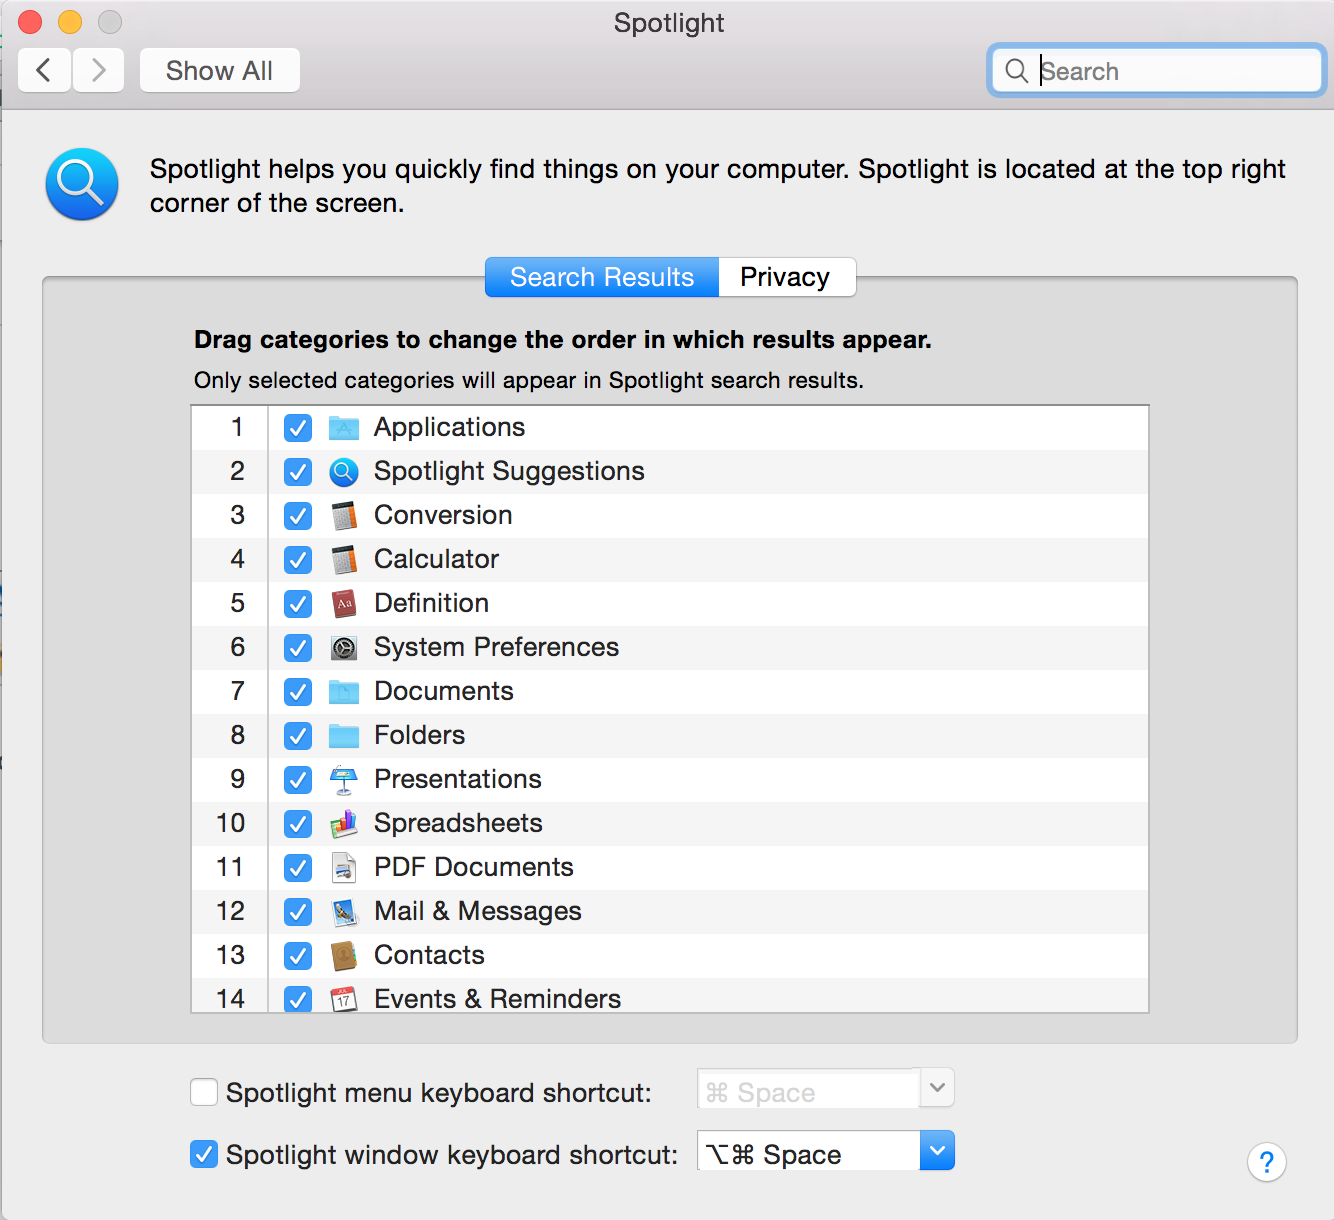Screen dimensions: 1334x1220
Task: Uncheck the Events & Reminders checkbox
Action: pos(298,998)
